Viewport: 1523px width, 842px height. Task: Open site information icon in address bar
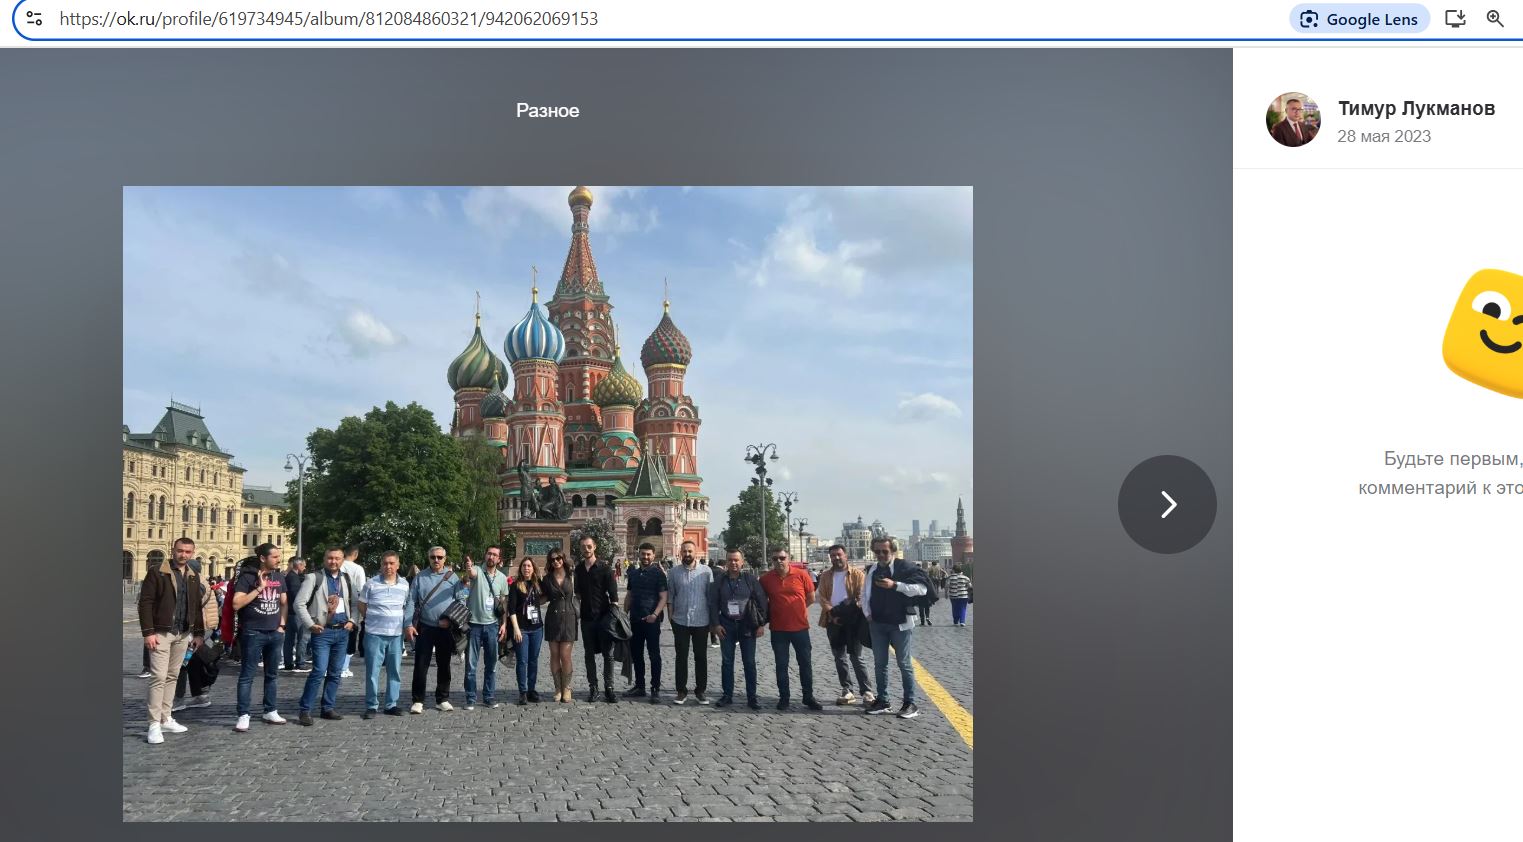(x=34, y=18)
